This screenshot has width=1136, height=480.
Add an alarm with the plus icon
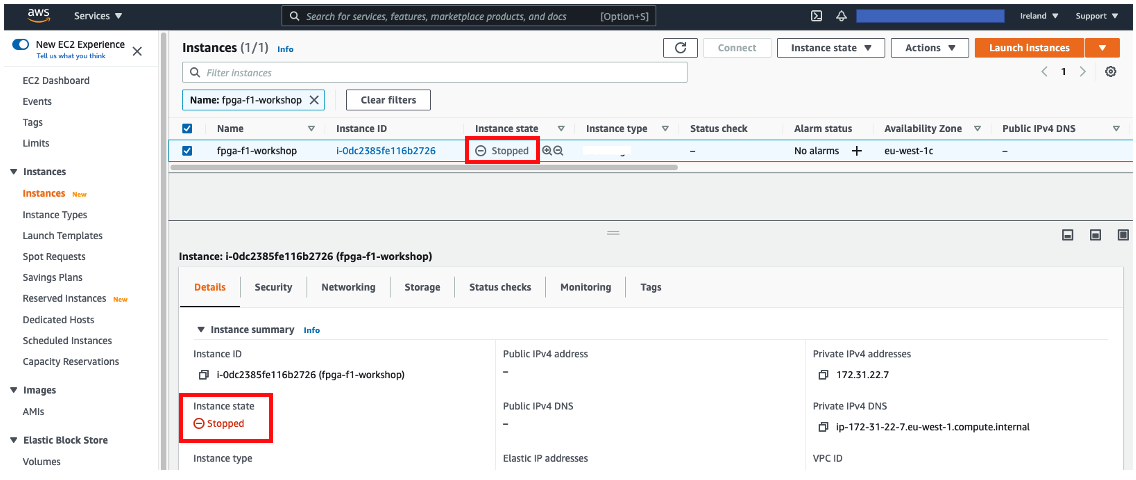pos(857,151)
